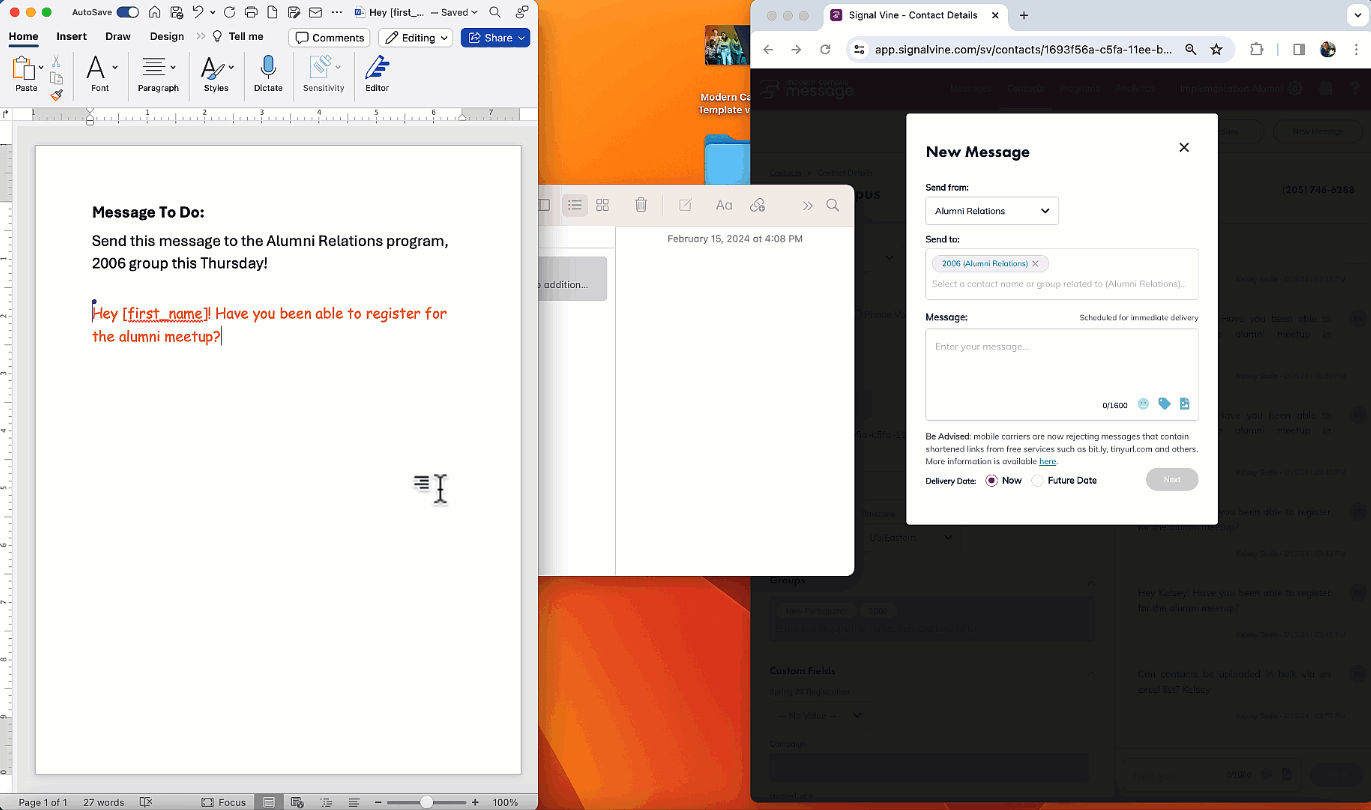The width and height of the screenshot is (1371, 810).
Task: Remove the 2006 Alumni Relations group chip
Action: [1035, 263]
